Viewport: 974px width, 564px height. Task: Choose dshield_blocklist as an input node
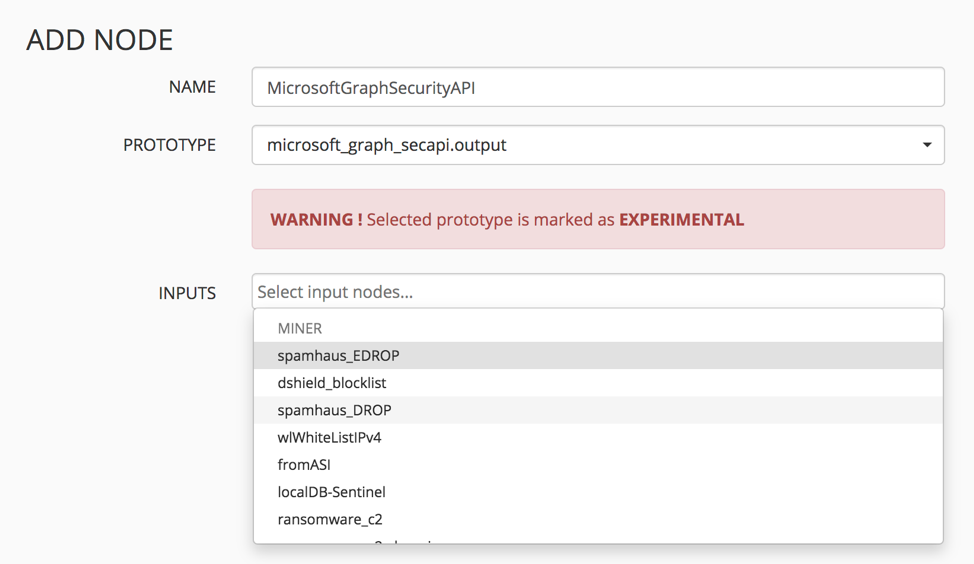click(332, 383)
